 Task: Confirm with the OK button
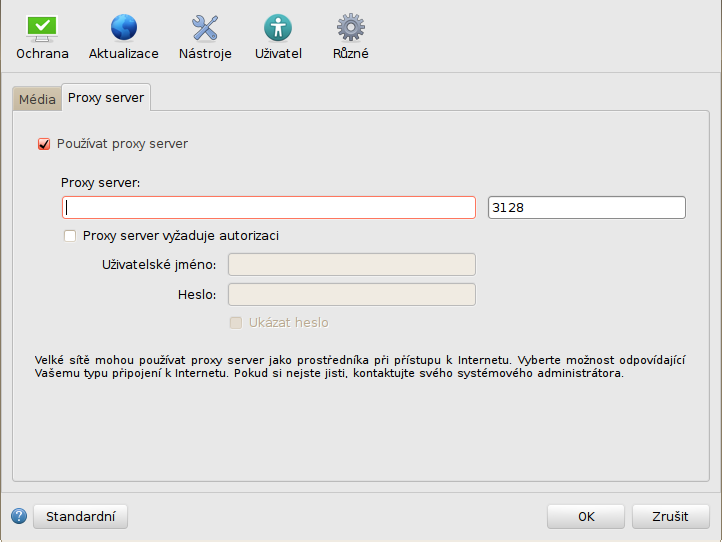click(586, 517)
